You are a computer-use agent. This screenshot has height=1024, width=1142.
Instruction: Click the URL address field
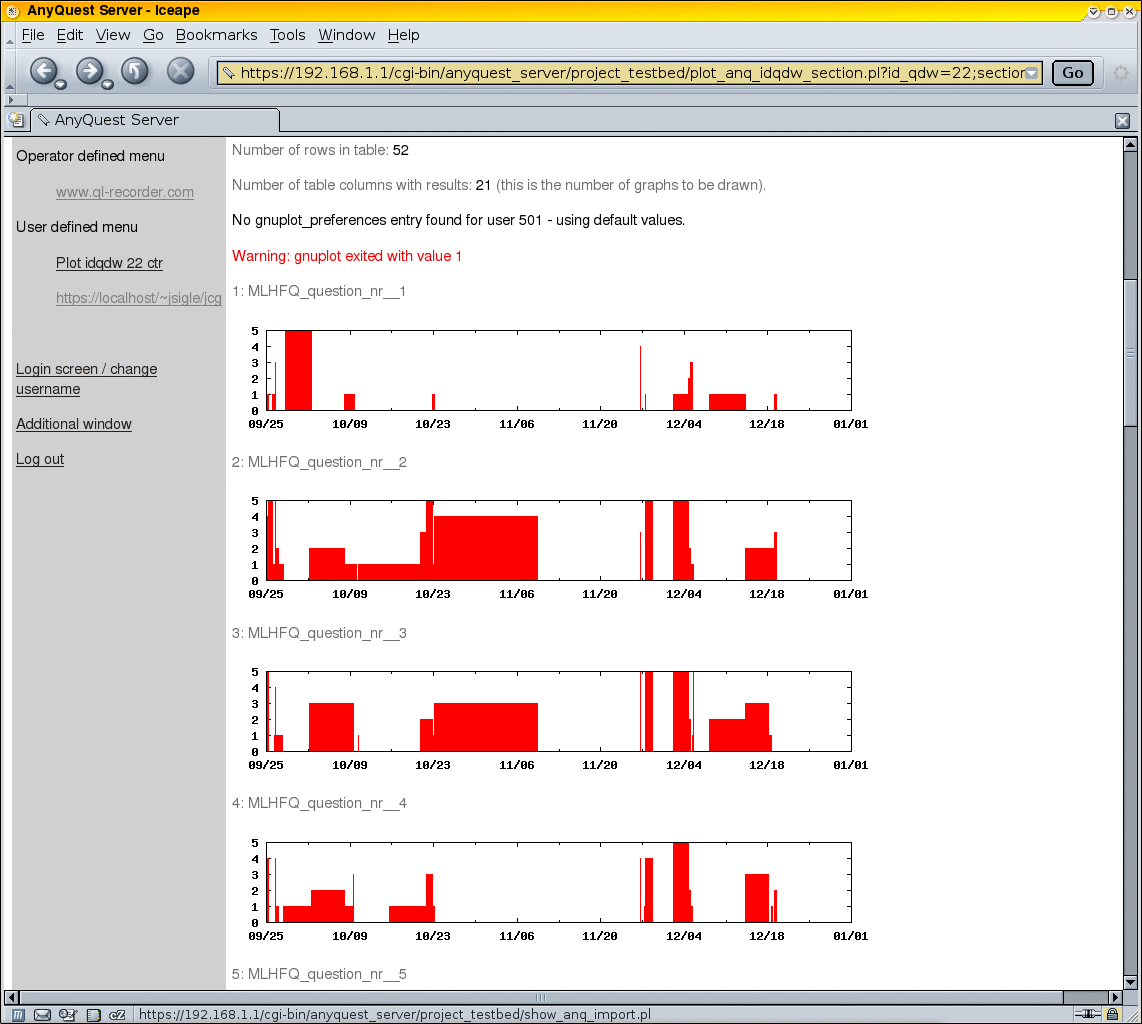(x=631, y=73)
